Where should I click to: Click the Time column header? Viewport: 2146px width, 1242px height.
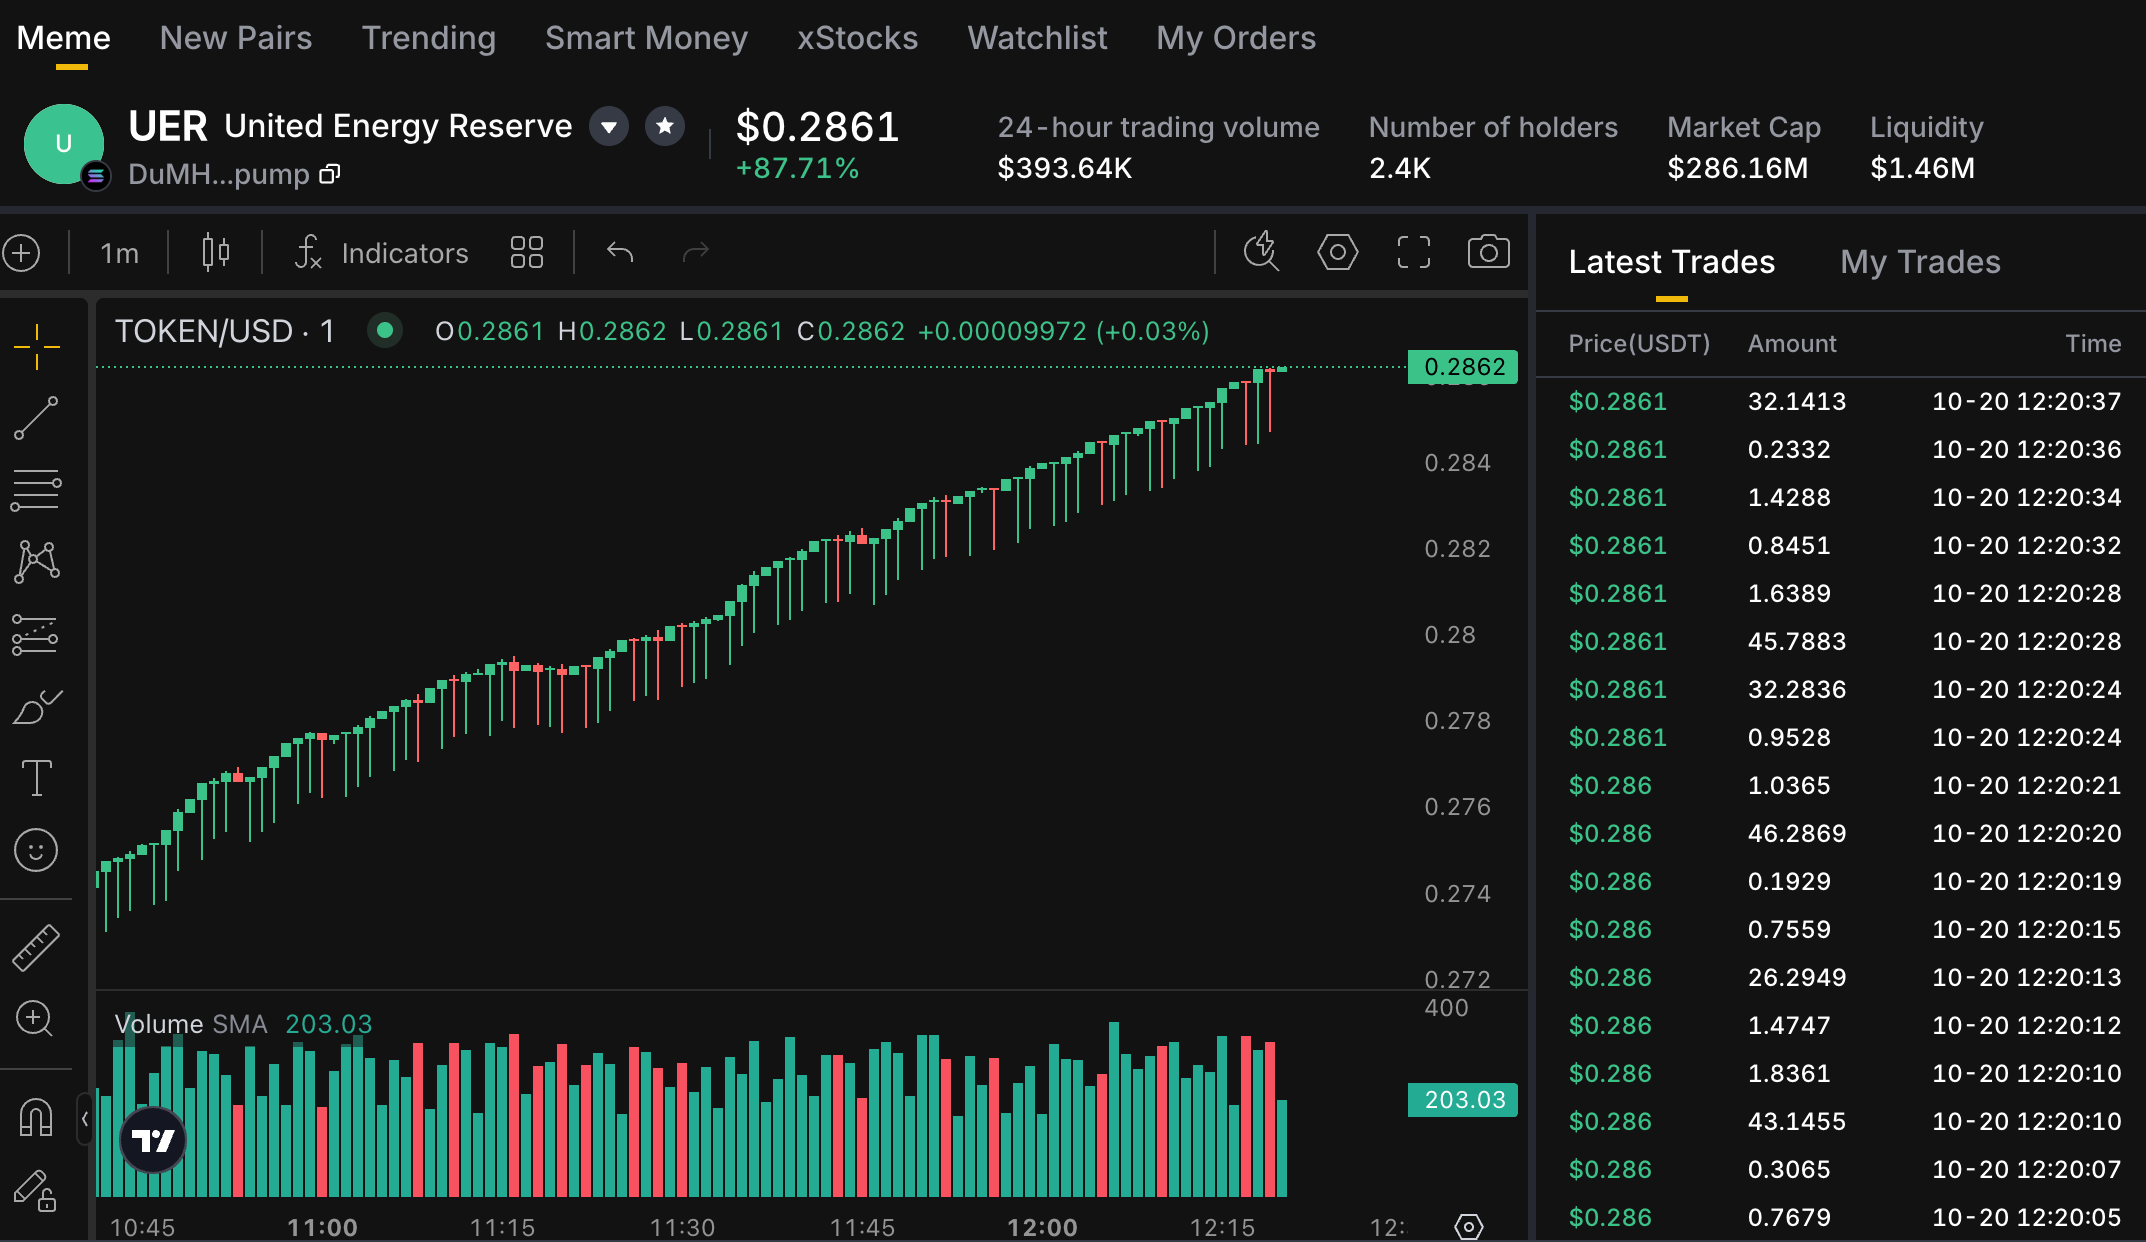click(2094, 344)
